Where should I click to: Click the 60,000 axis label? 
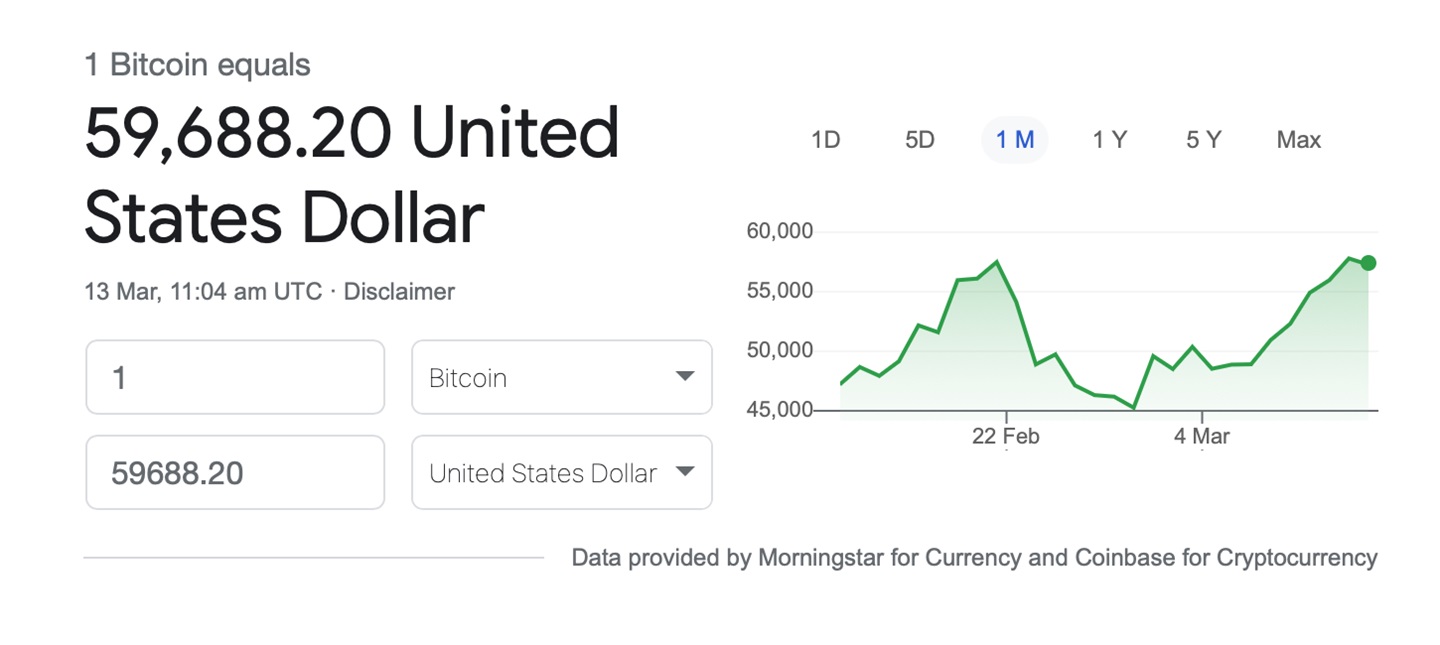click(780, 232)
